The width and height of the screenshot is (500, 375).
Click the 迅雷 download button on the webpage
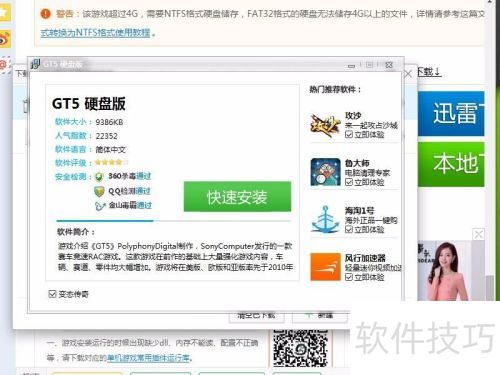[x=451, y=113]
